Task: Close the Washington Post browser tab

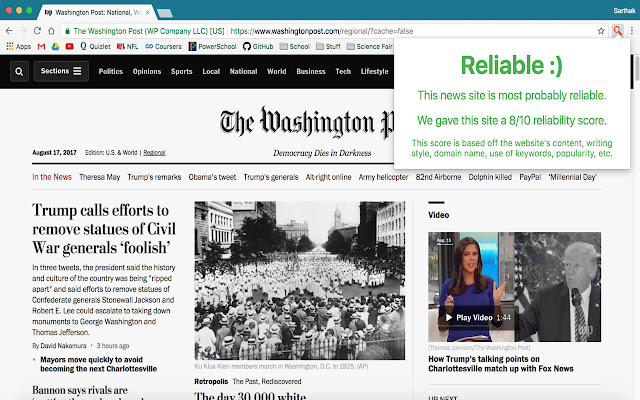Action: 148,12
